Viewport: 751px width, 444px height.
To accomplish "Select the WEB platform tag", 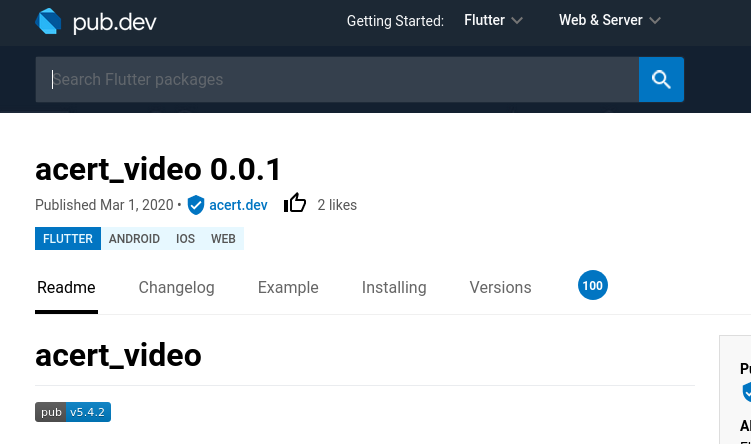I will [x=223, y=239].
